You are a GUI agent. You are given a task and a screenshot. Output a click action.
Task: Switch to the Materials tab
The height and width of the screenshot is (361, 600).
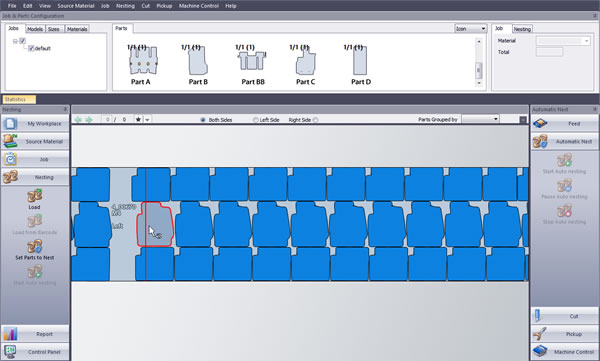pyautogui.click(x=77, y=29)
